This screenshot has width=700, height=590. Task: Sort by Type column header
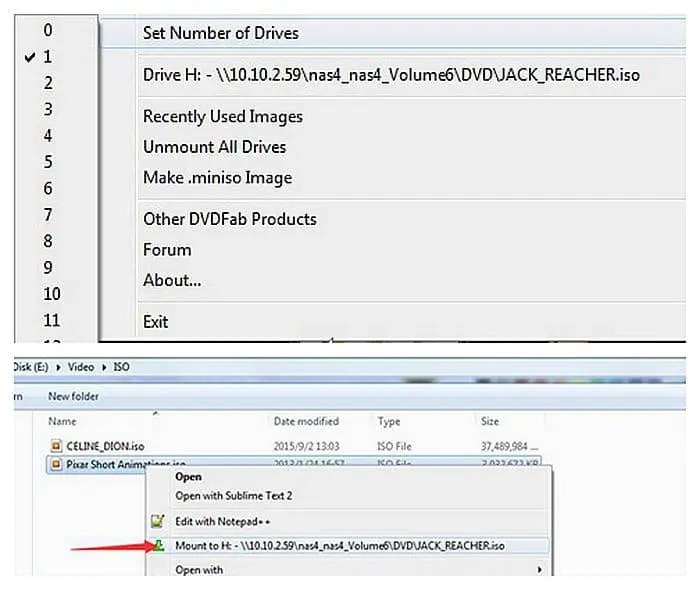point(389,421)
